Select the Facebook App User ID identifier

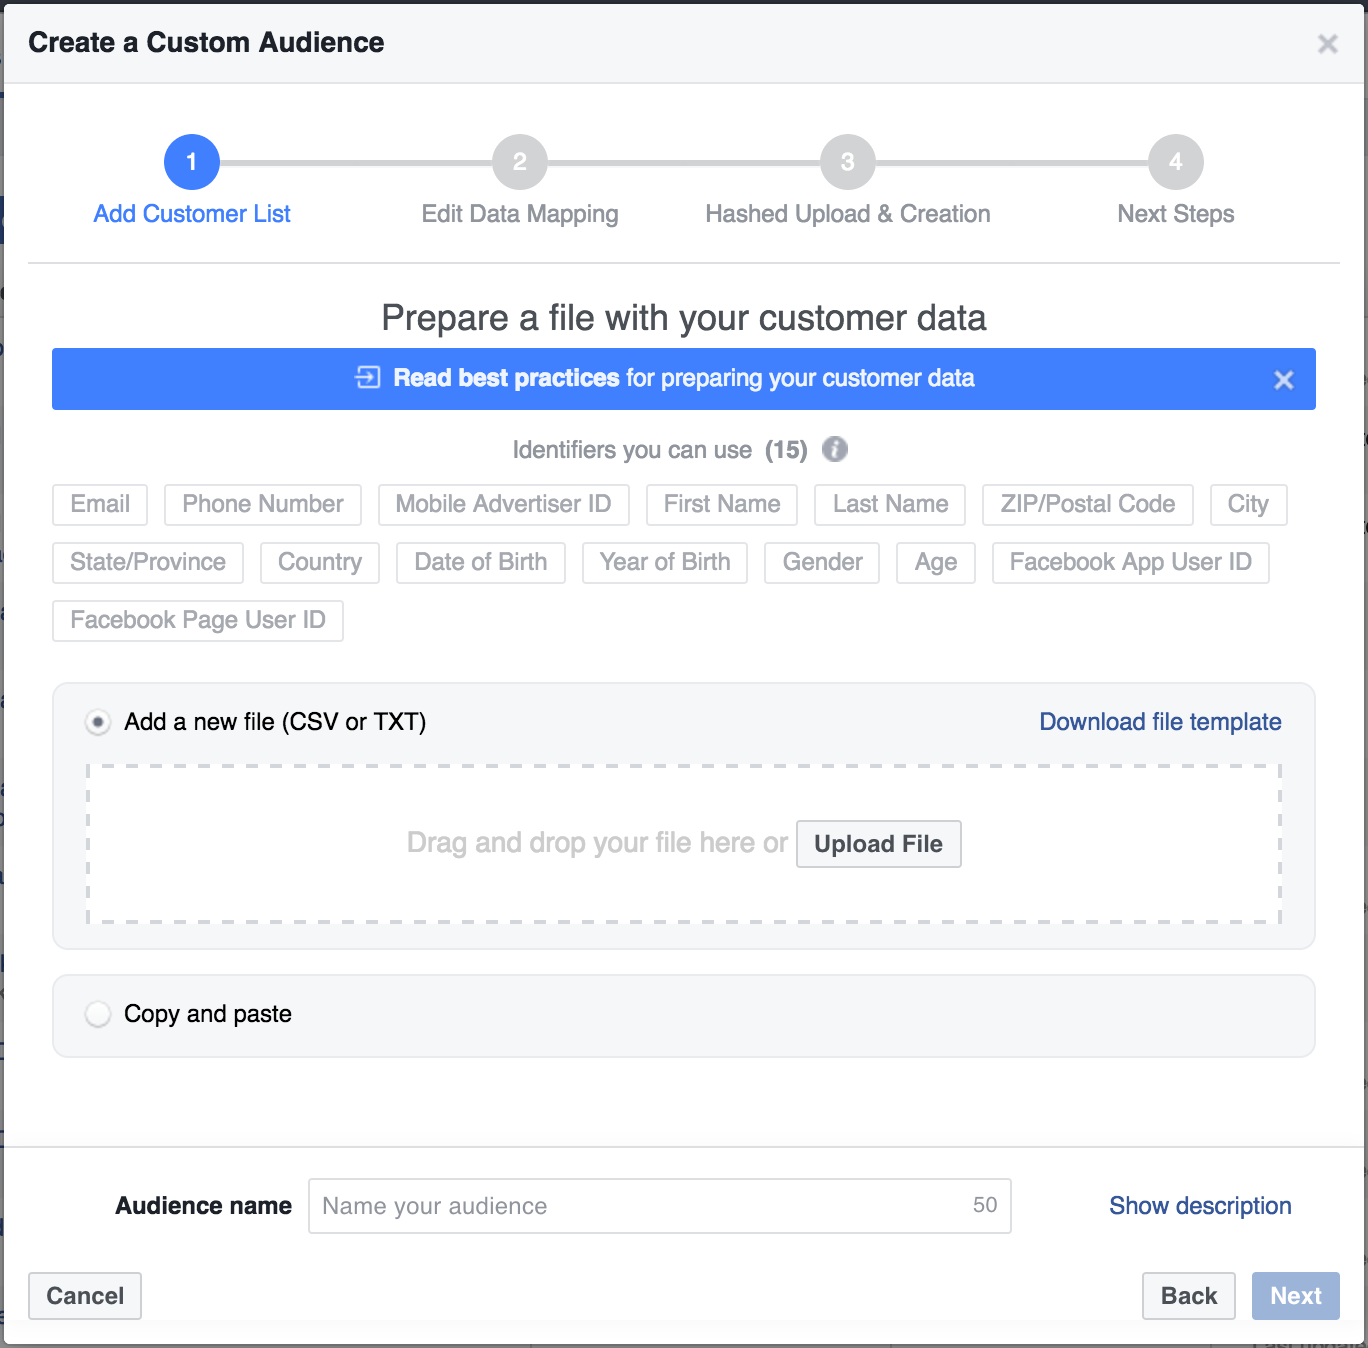click(x=1130, y=562)
